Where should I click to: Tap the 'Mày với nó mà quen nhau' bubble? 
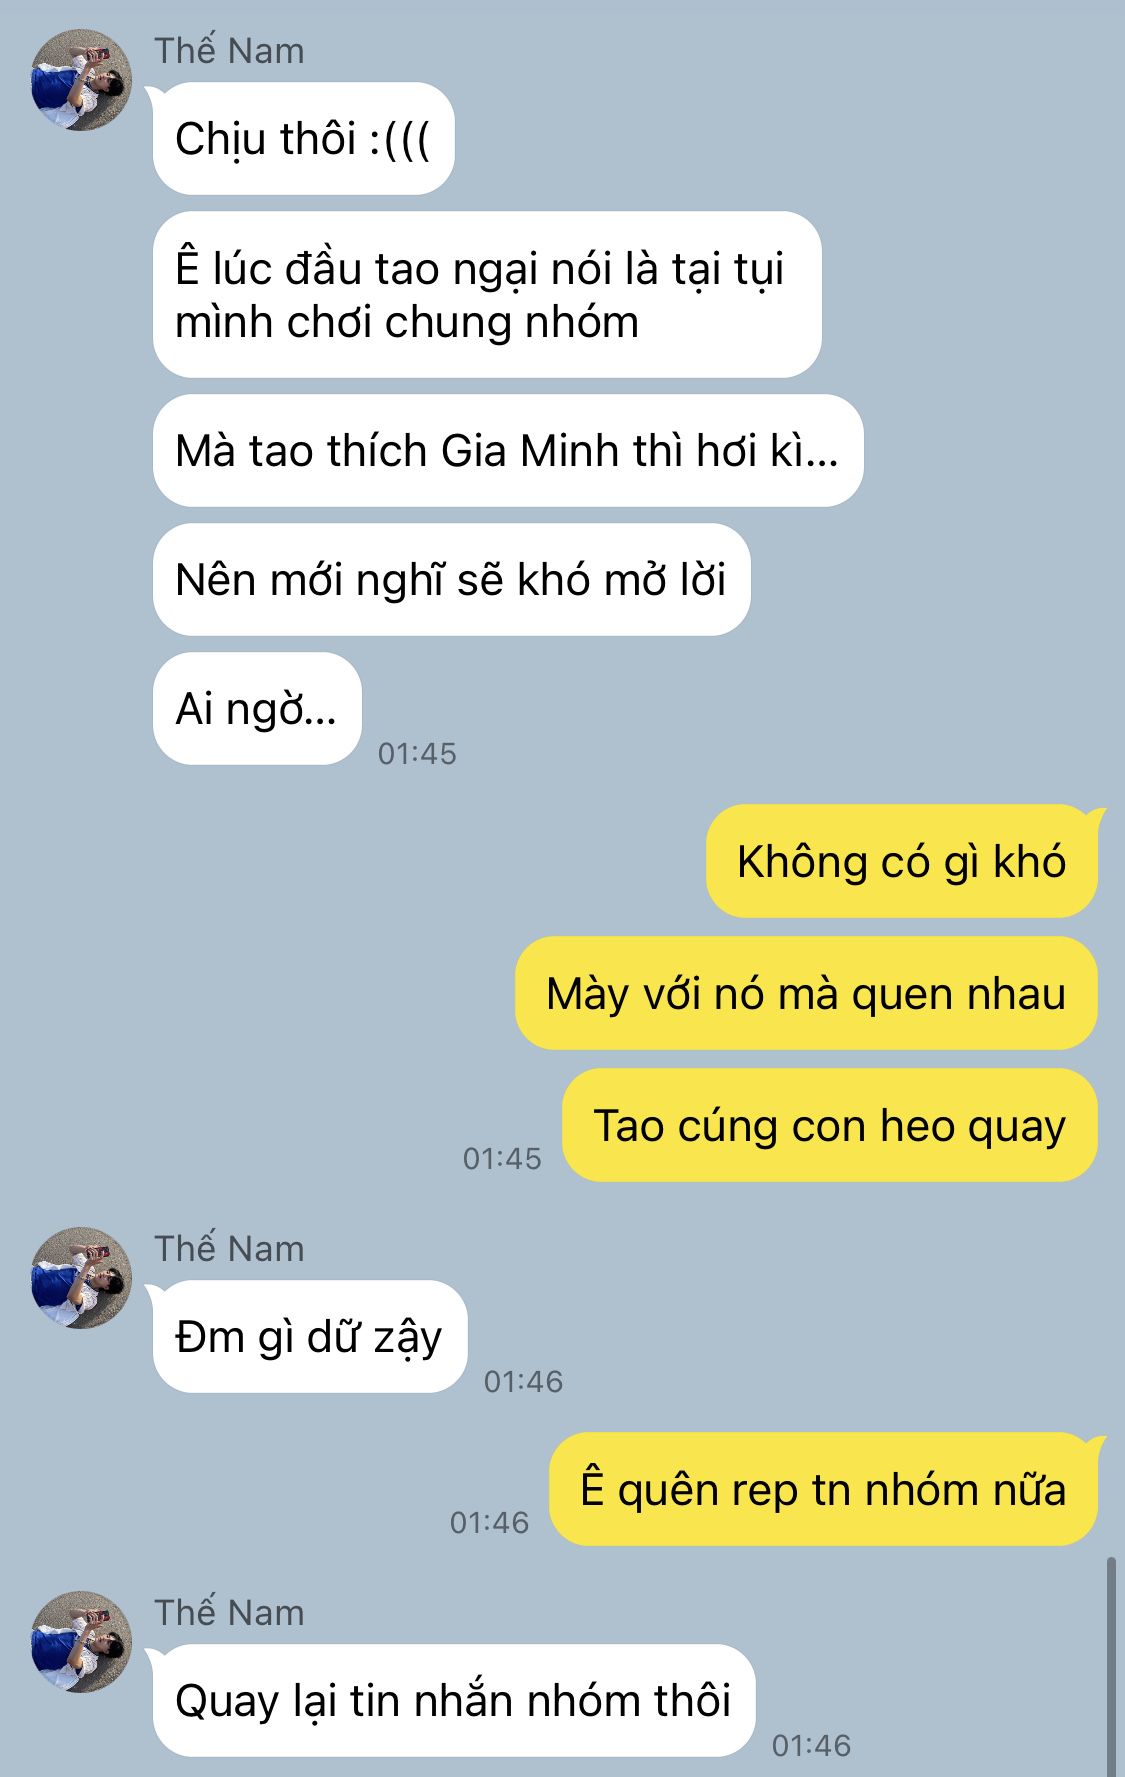806,994
